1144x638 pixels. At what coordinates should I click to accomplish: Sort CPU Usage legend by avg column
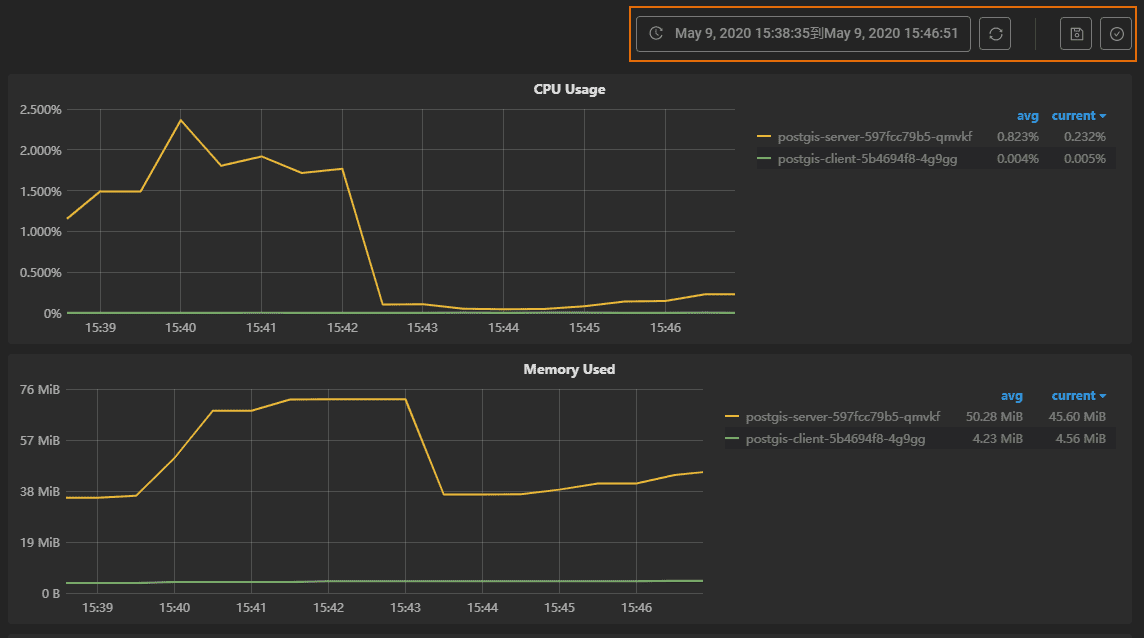coord(1028,116)
